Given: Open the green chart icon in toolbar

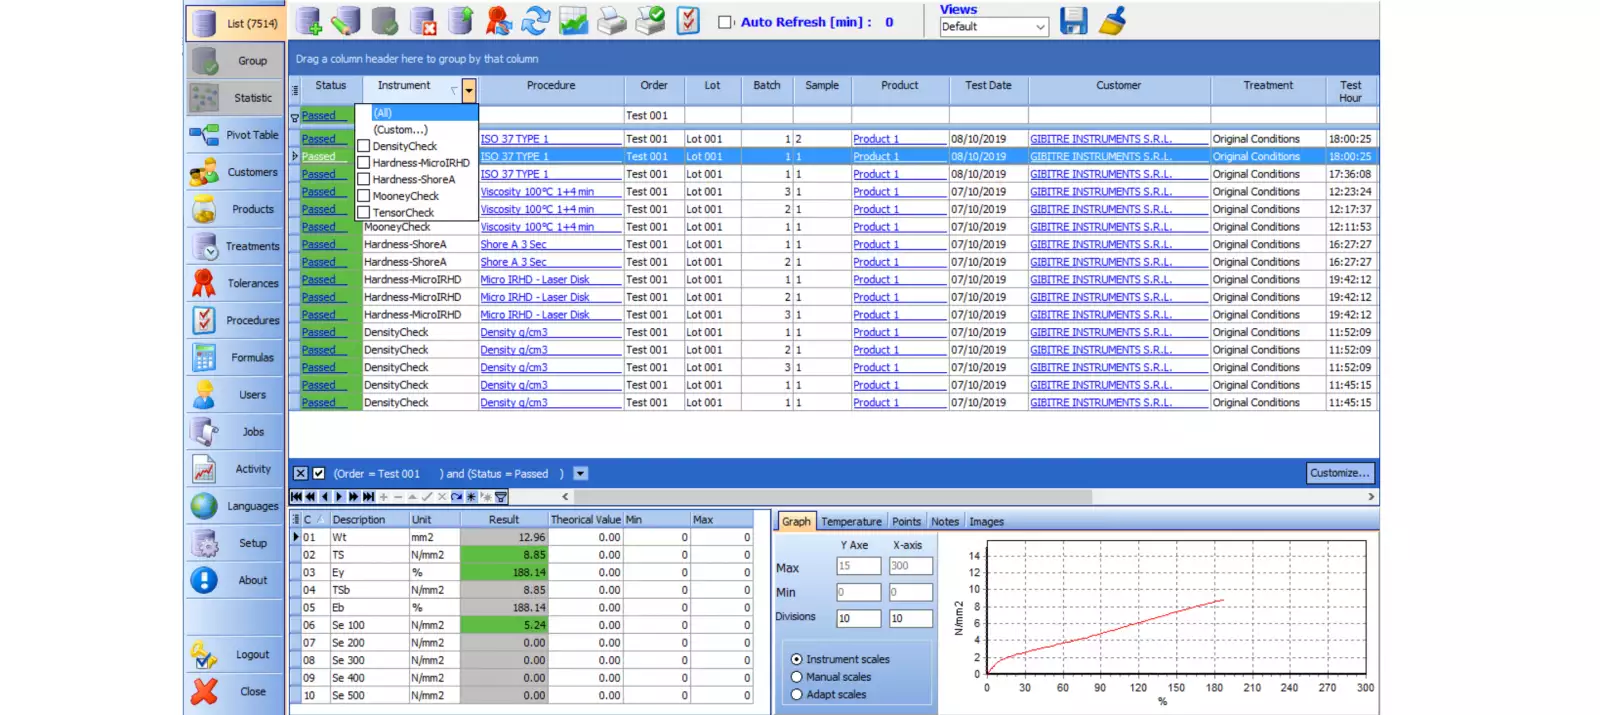Looking at the screenshot, I should coord(573,21).
